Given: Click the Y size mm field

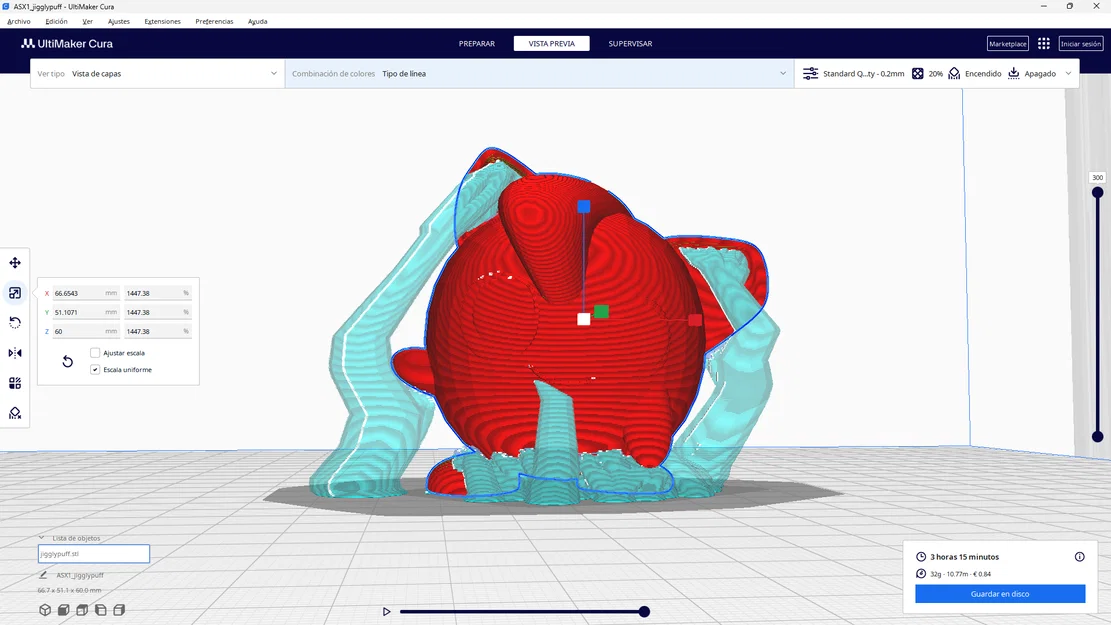Looking at the screenshot, I should [x=86, y=312].
